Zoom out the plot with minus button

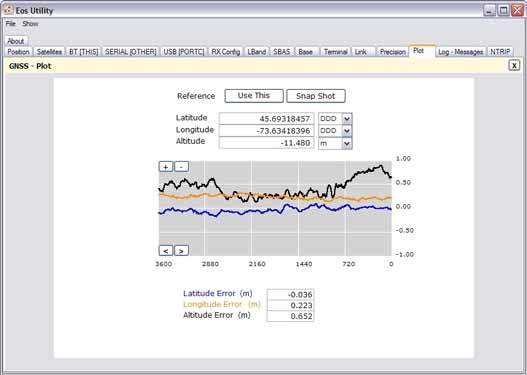tap(181, 167)
